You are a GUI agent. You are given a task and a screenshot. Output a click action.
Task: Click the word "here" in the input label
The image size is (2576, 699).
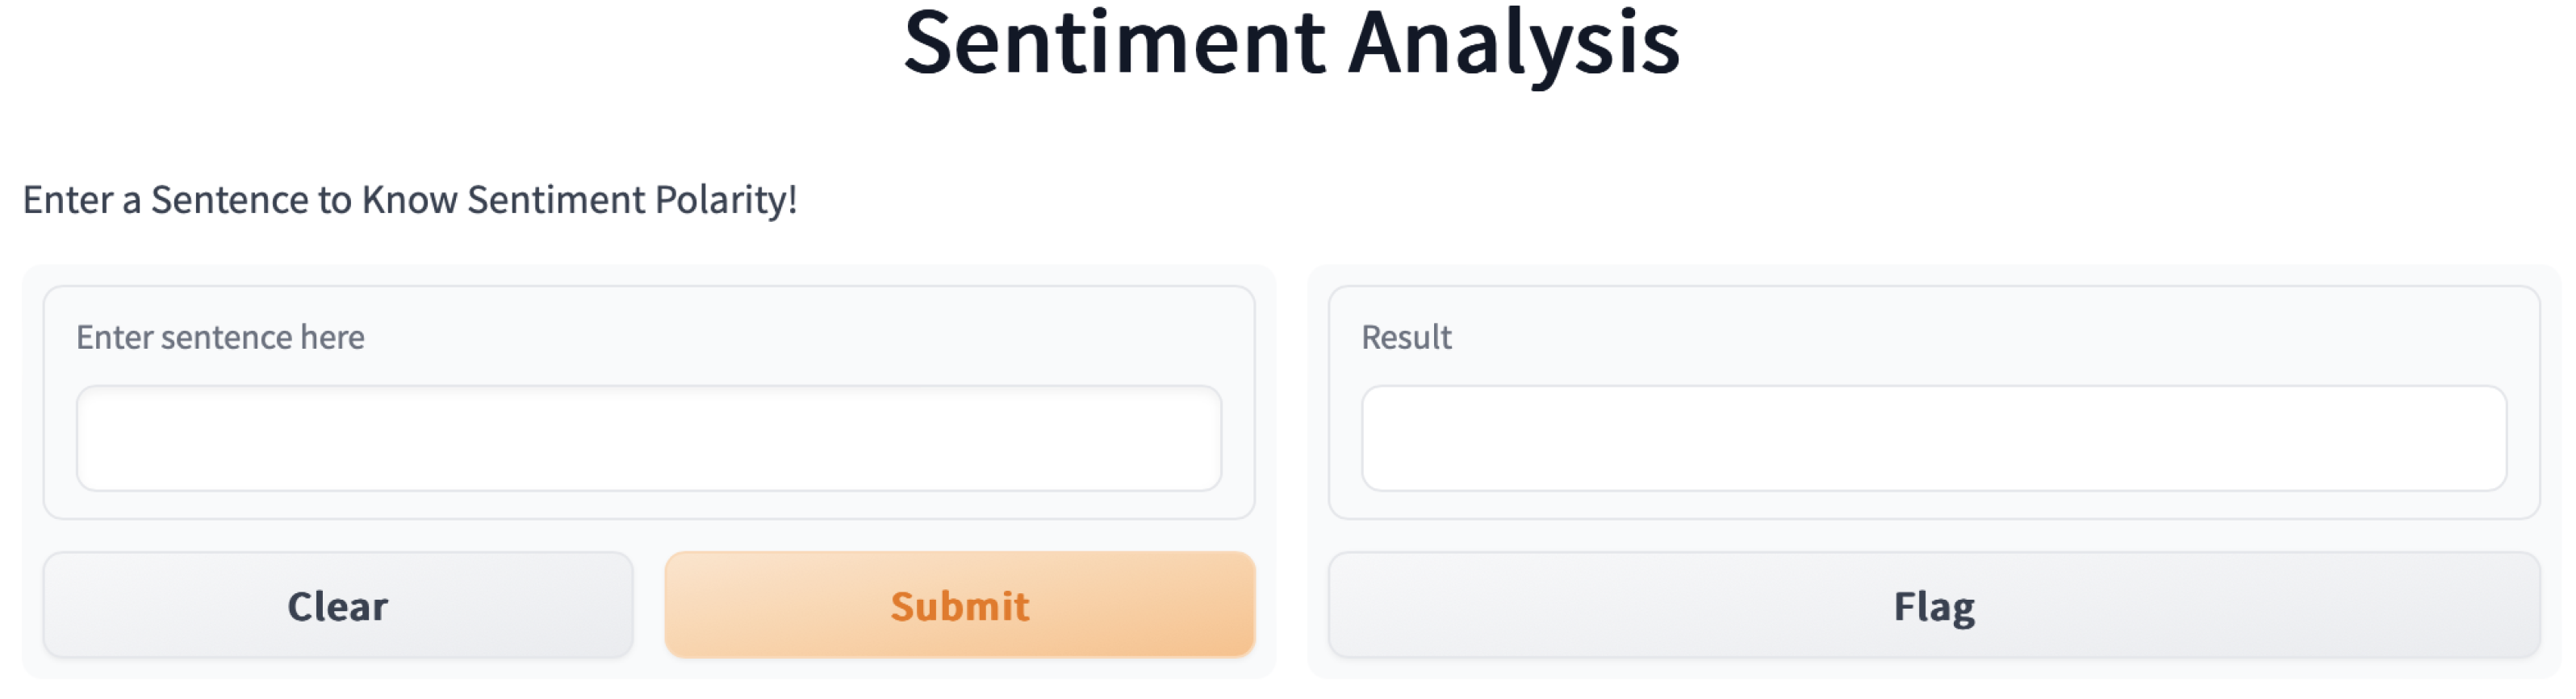332,338
